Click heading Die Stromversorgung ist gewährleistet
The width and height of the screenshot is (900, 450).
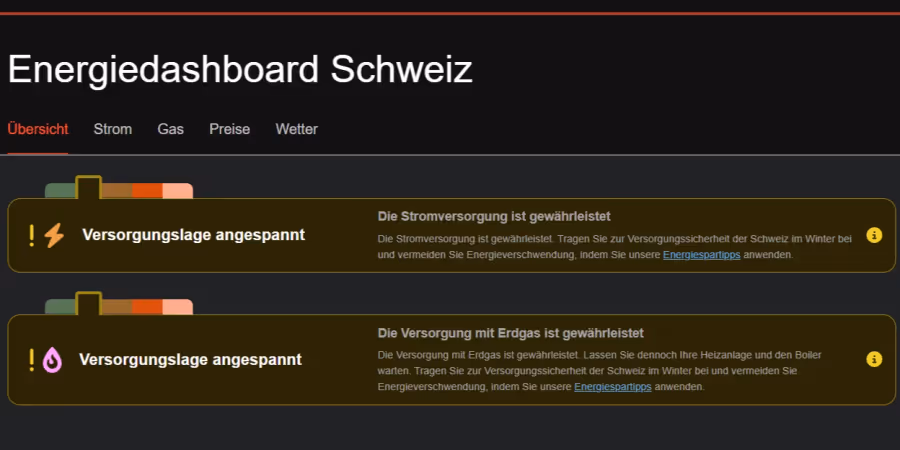(x=494, y=216)
